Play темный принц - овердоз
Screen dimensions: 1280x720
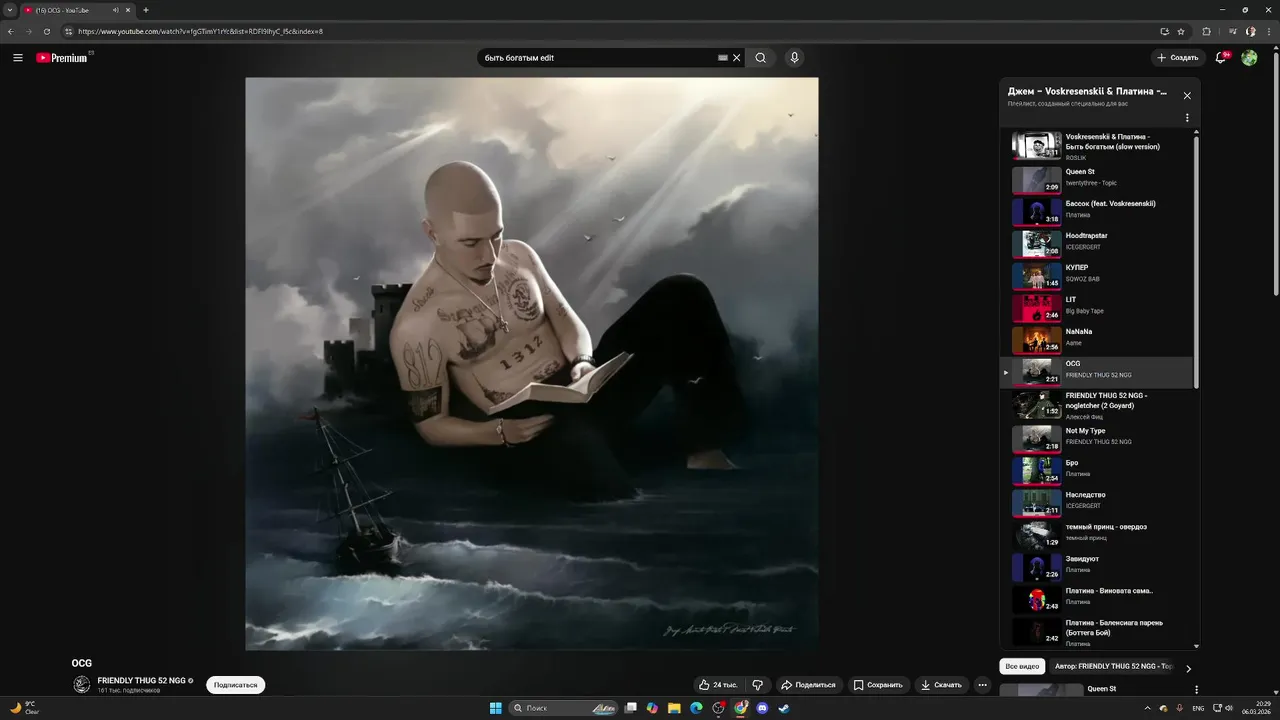tap(1097, 535)
